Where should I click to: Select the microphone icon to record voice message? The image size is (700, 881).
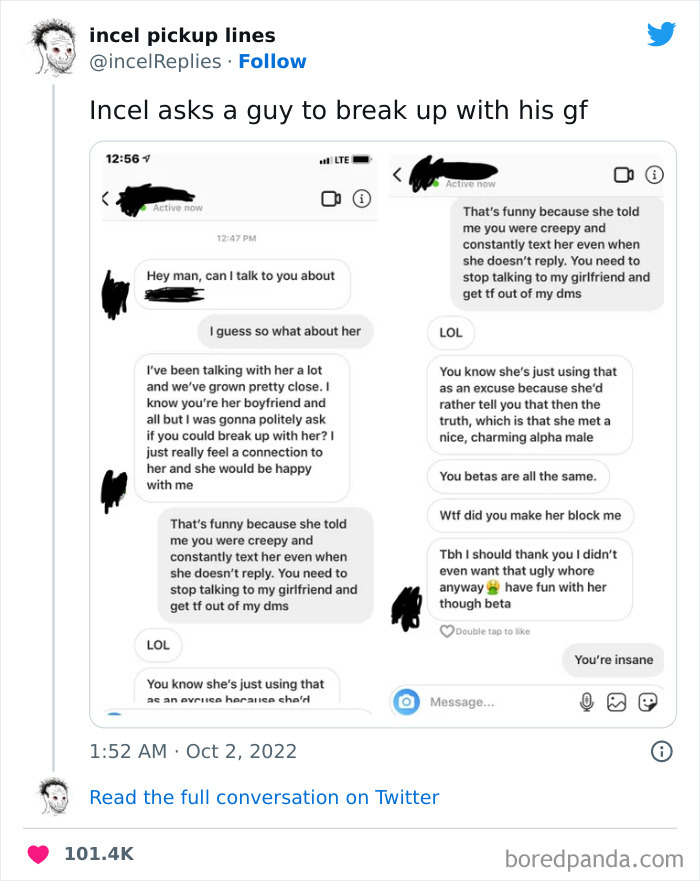click(x=584, y=702)
